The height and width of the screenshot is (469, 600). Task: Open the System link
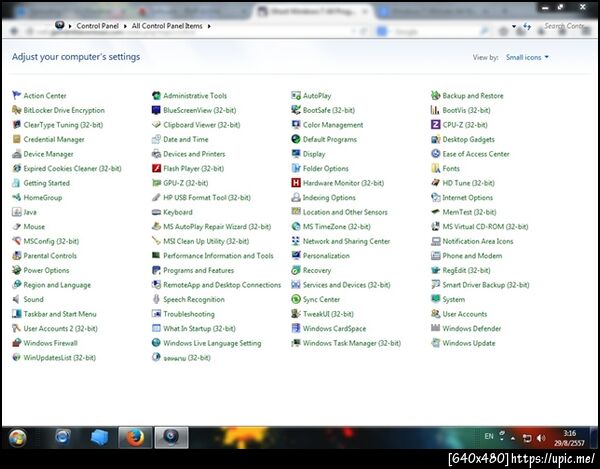pos(454,299)
